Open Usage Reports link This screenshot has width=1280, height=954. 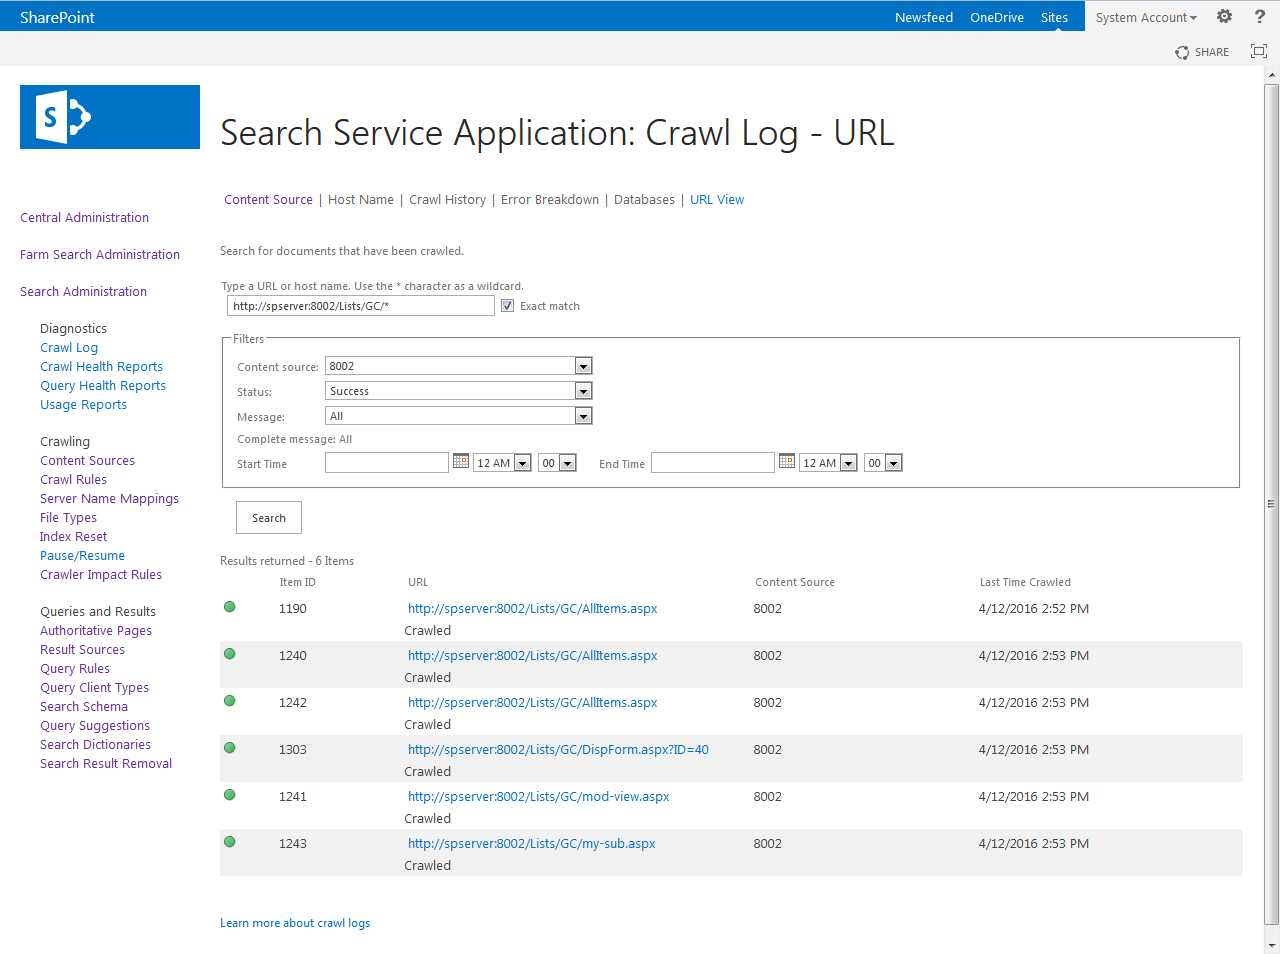click(x=83, y=405)
